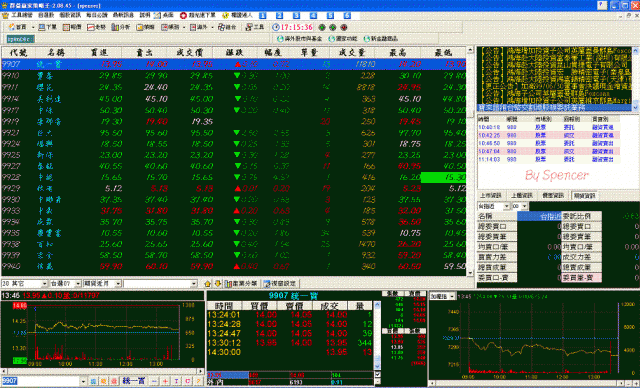640x388 pixels.
Task: Switch to numbered desktop button 1
Action: [x=262, y=16]
